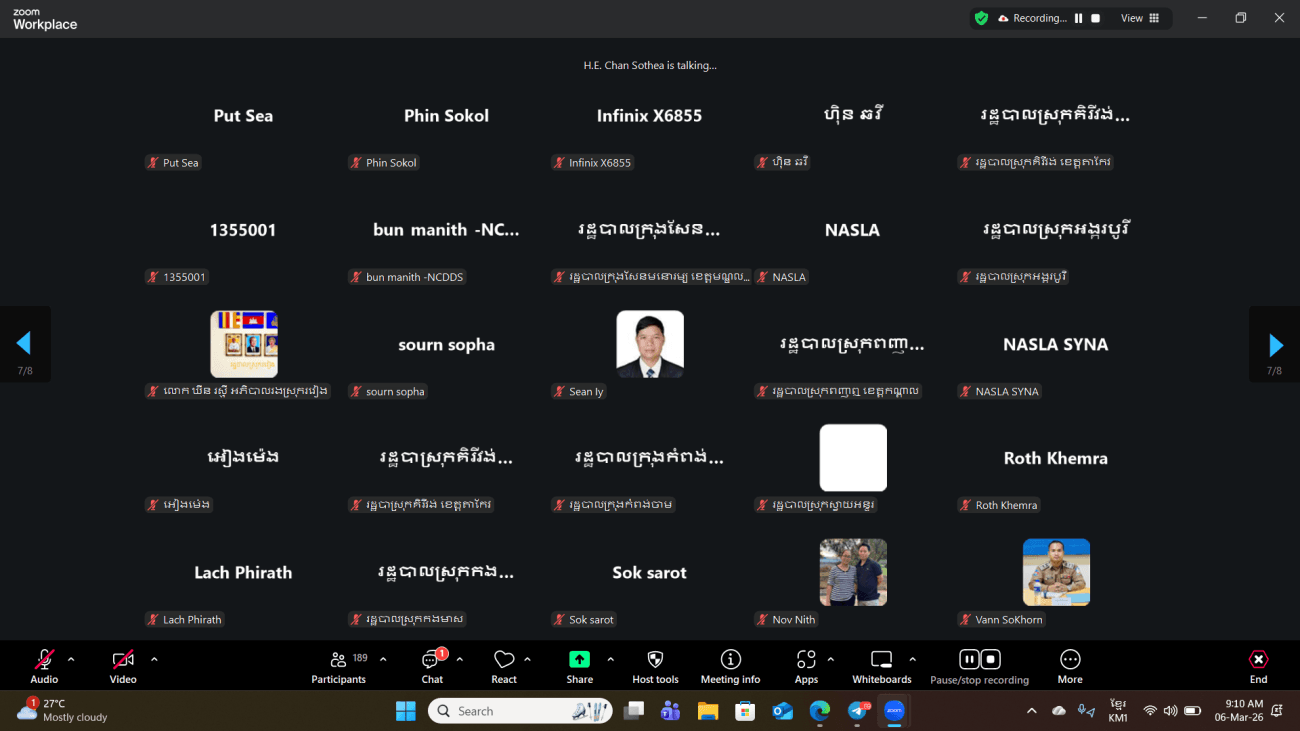Open the View layout menu
This screenshot has height=731, width=1300.
point(1139,18)
